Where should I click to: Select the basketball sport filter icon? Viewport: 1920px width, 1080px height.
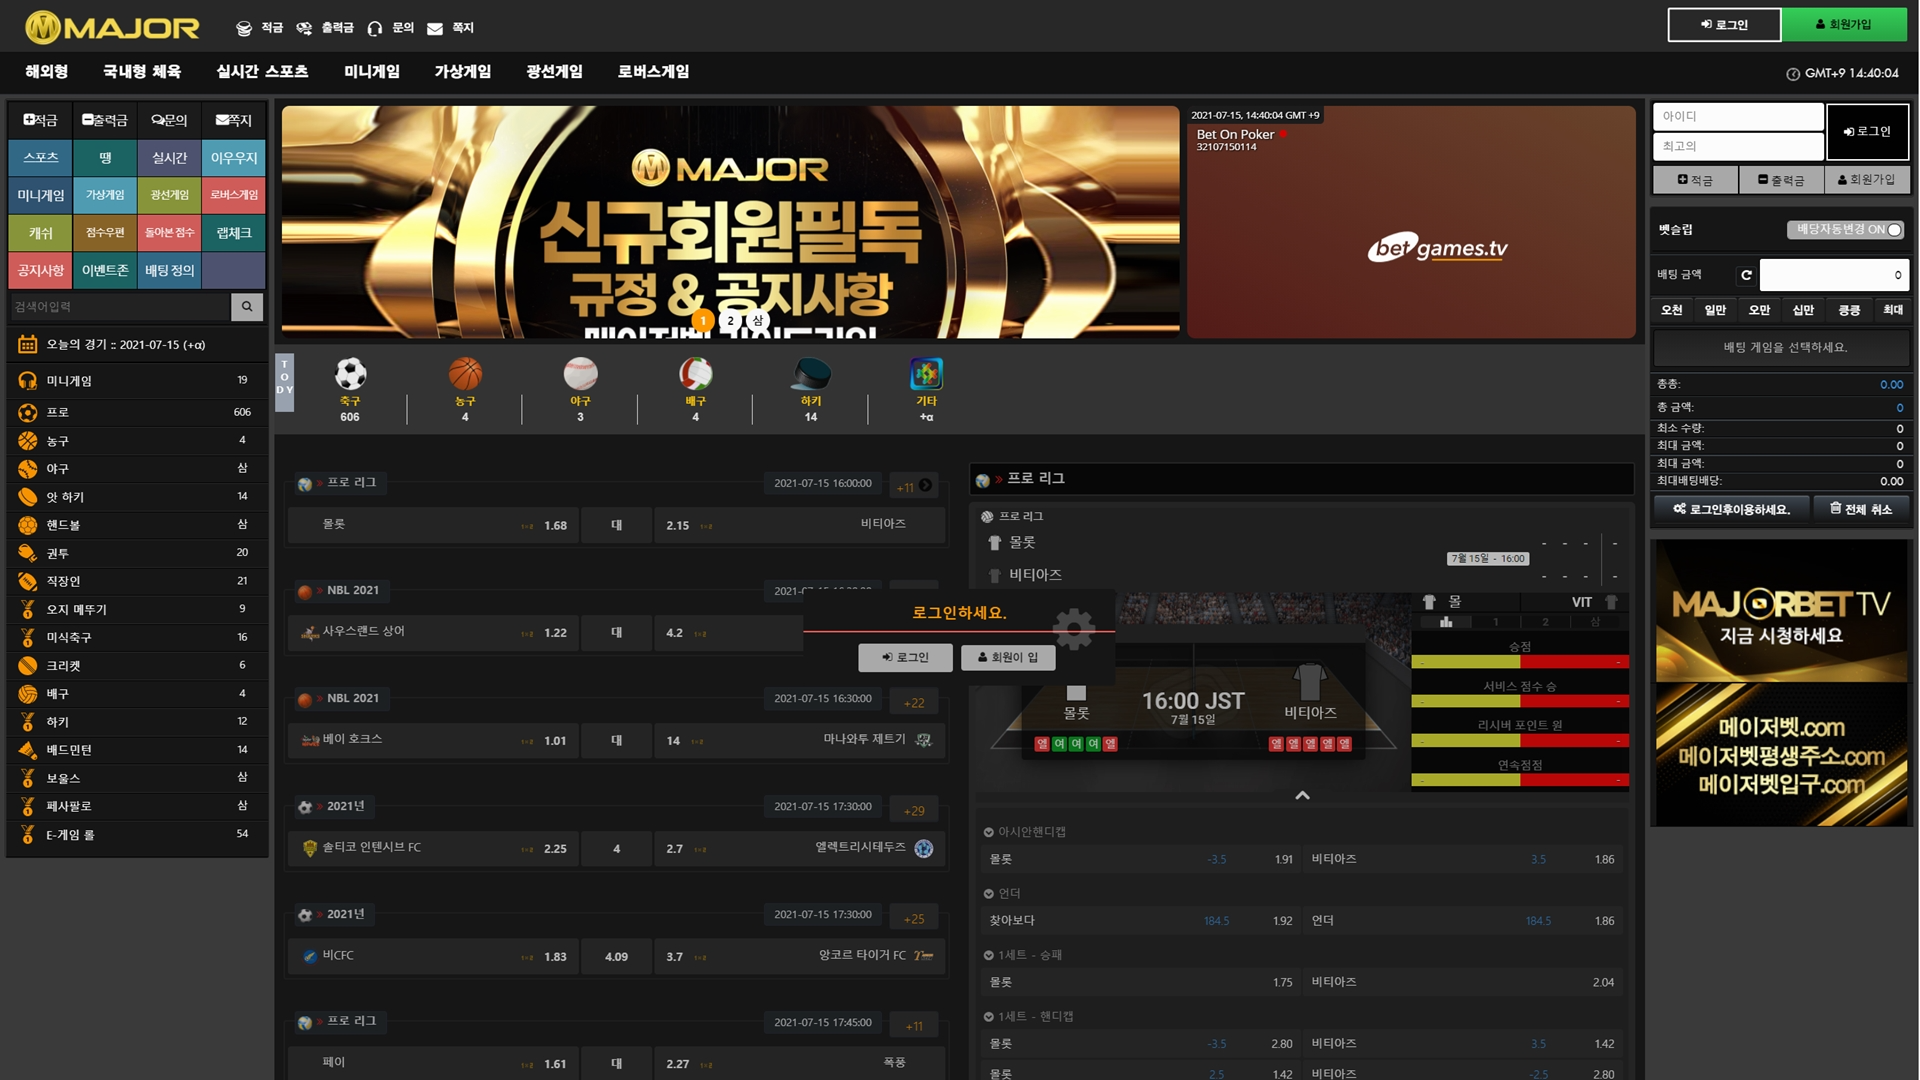[x=465, y=374]
